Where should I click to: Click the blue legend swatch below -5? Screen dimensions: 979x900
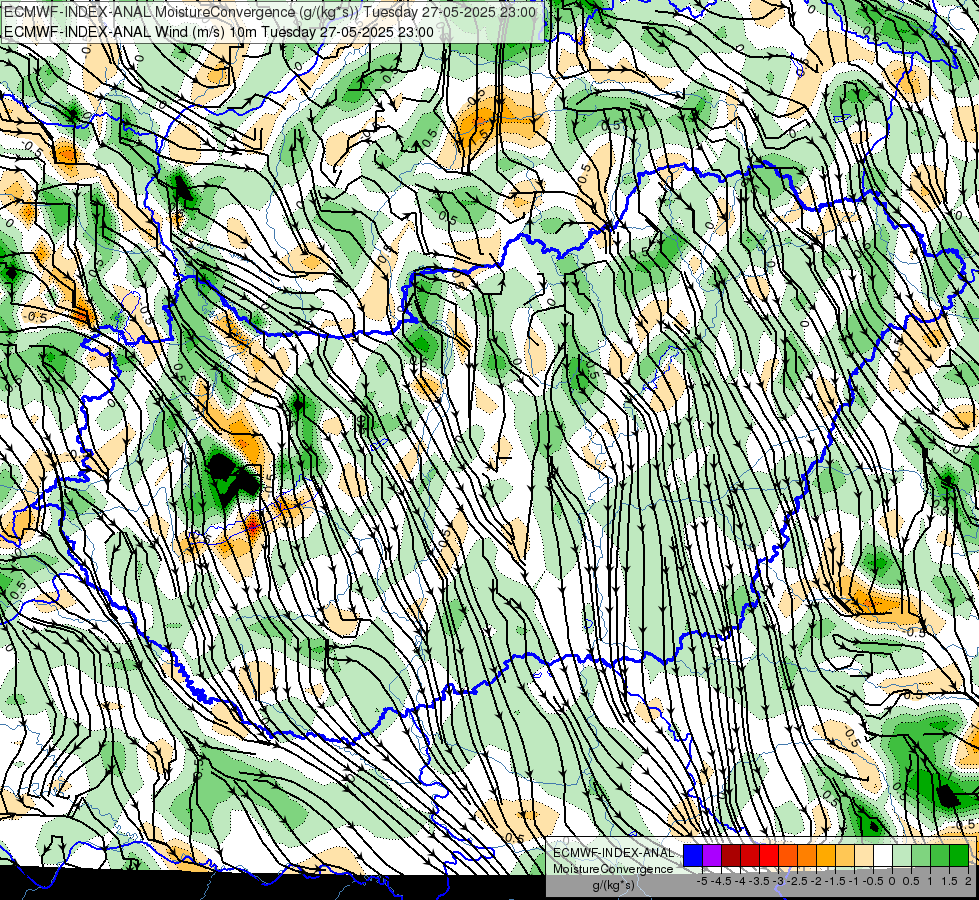click(693, 856)
